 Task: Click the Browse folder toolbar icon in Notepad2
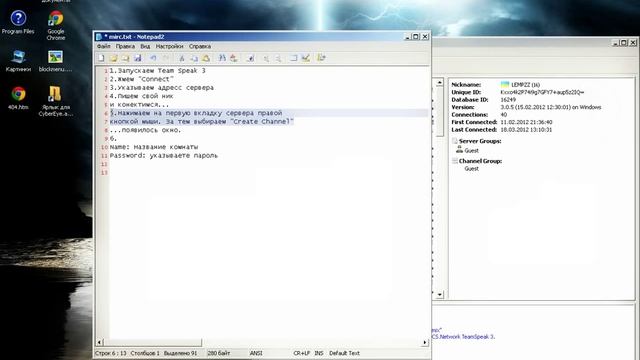coord(125,58)
